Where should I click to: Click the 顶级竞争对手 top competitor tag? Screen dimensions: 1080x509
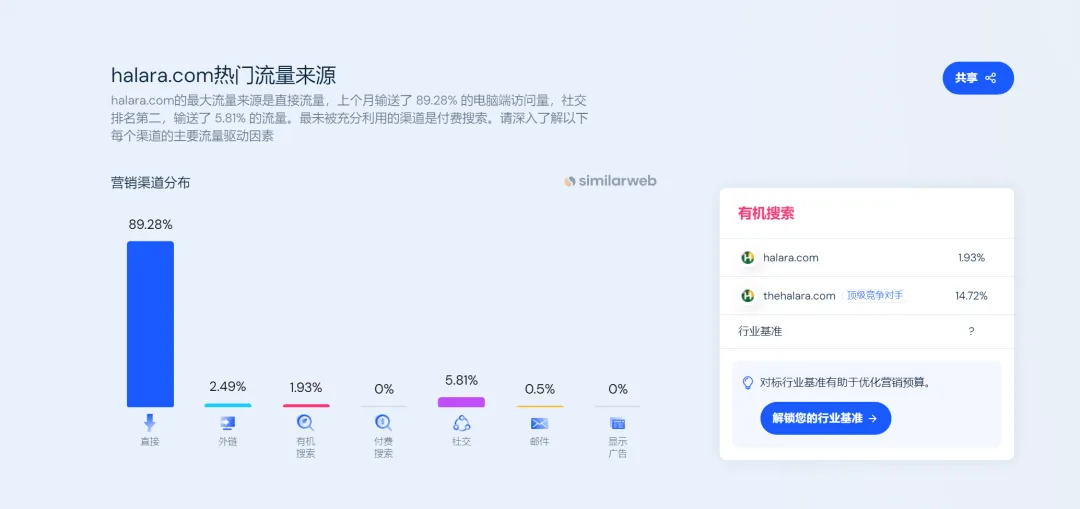point(874,296)
